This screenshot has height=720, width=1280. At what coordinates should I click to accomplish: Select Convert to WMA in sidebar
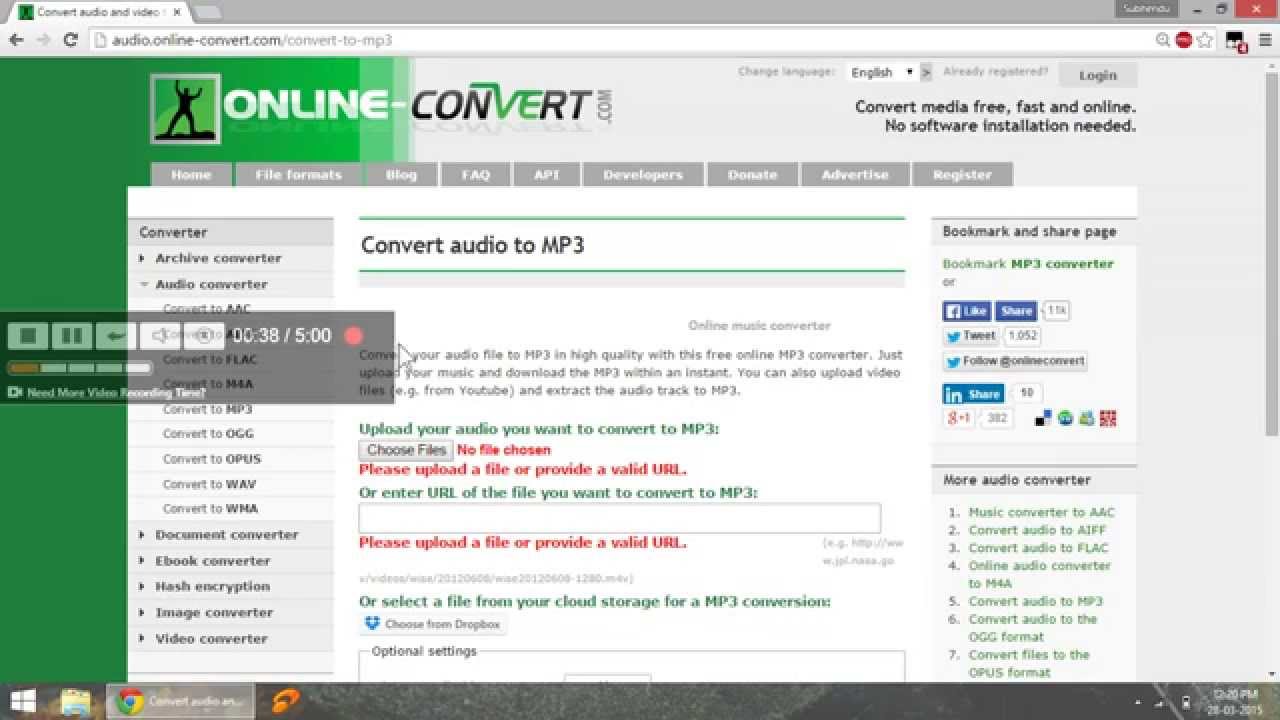pyautogui.click(x=210, y=509)
